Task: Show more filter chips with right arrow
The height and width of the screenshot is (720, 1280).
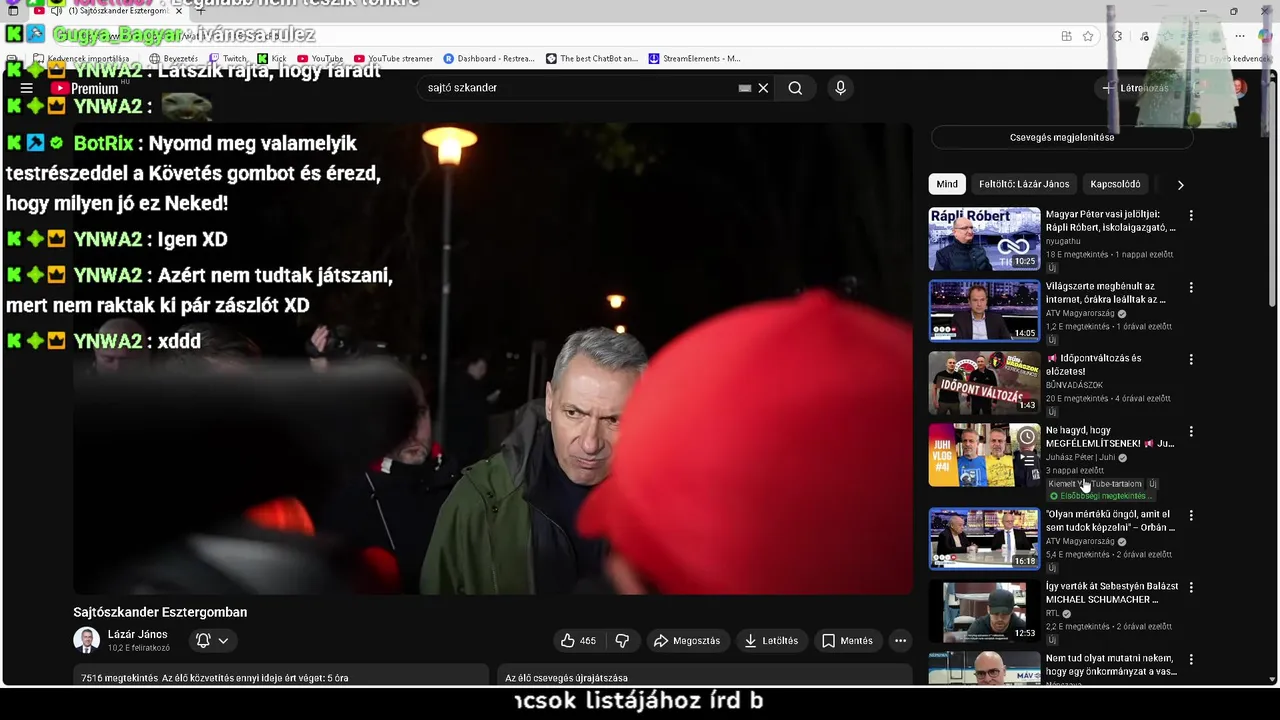Action: pyautogui.click(x=1180, y=185)
